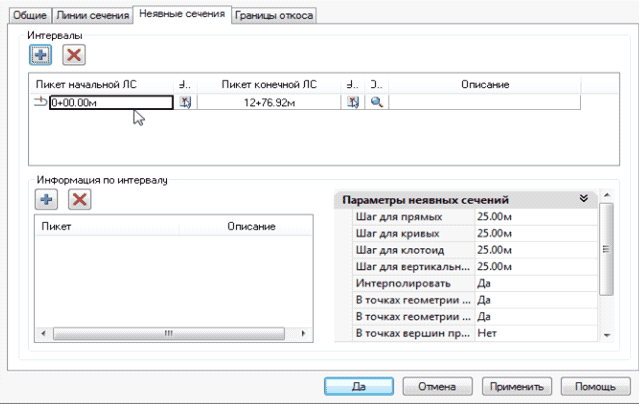The width and height of the screenshot is (639, 404).
Task: Add new entry in Информация по интервалу
Action: point(45,199)
